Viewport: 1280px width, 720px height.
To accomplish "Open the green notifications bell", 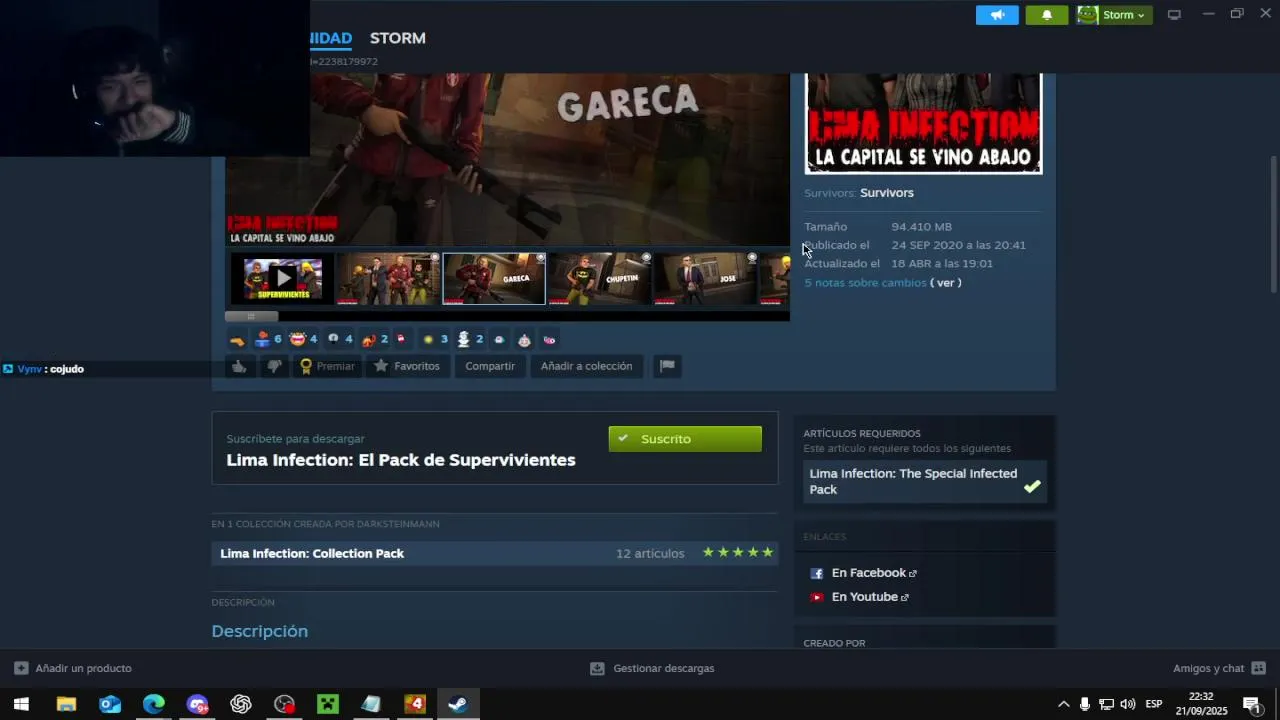I will coord(1047,15).
